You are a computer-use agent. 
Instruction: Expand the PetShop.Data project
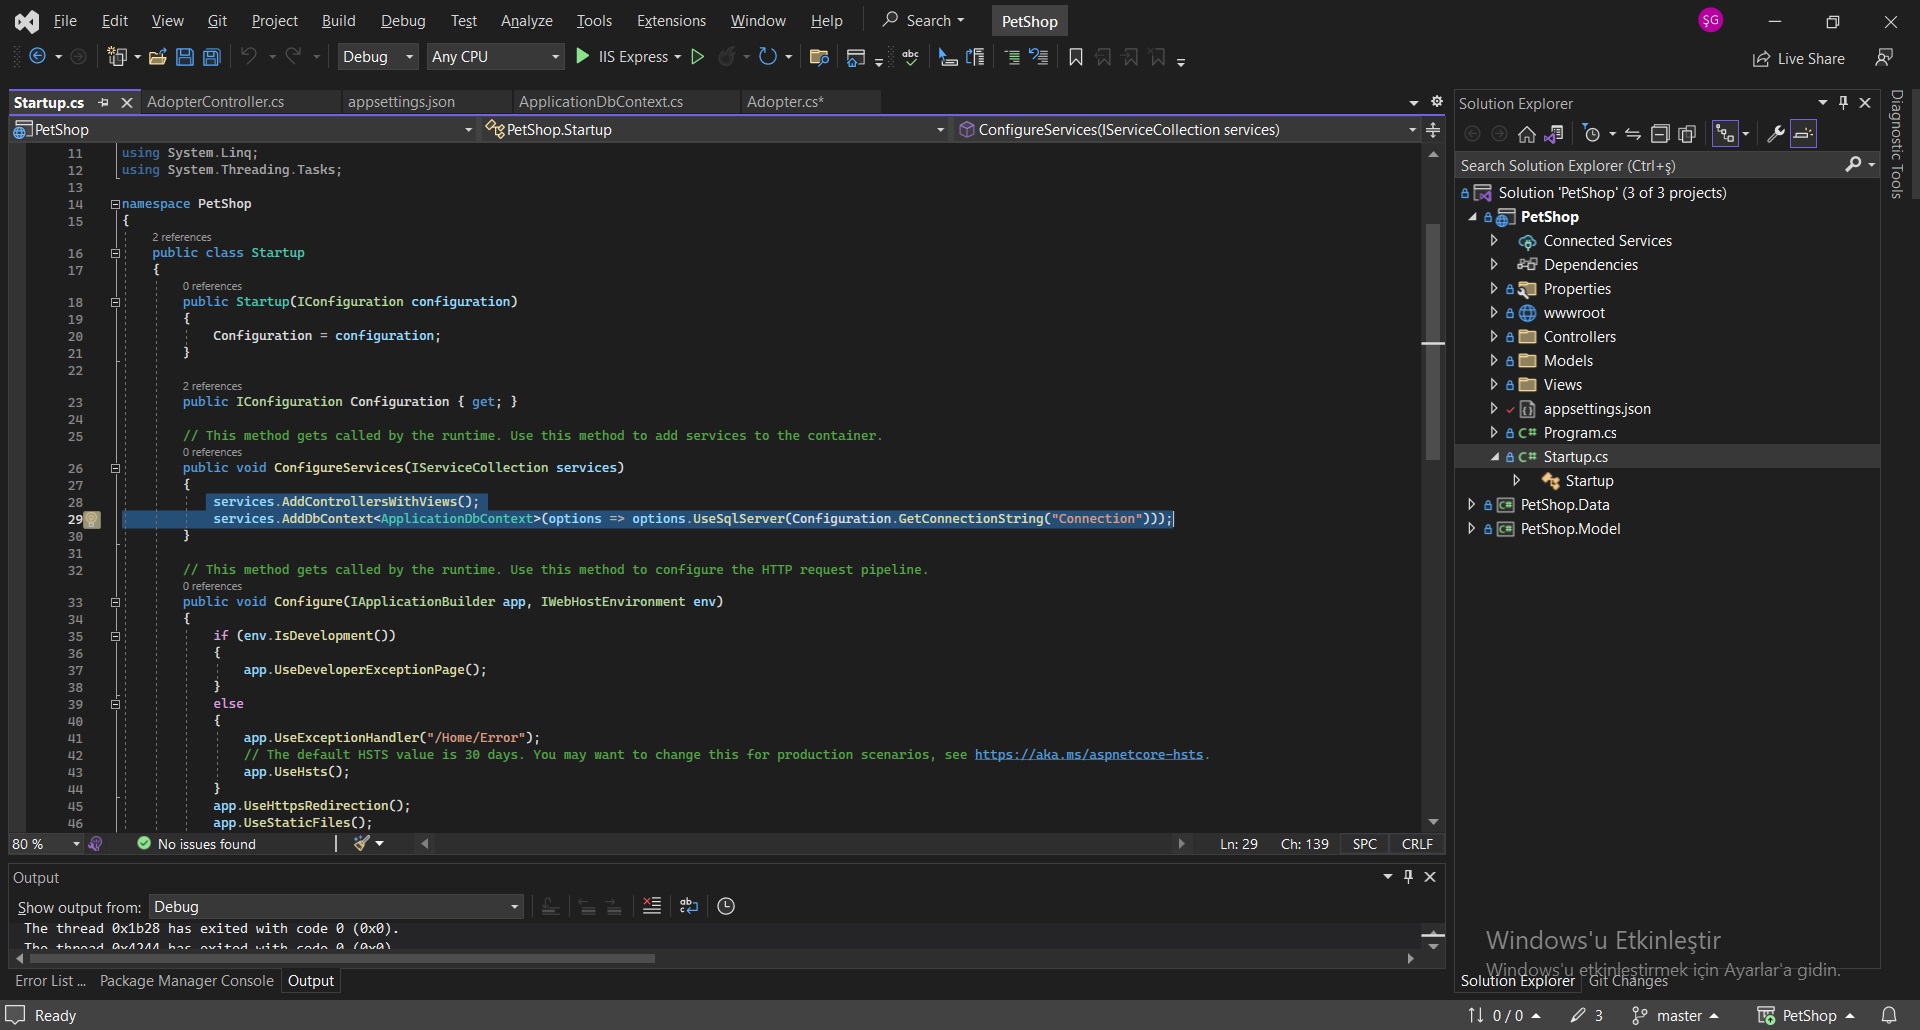coord(1471,505)
